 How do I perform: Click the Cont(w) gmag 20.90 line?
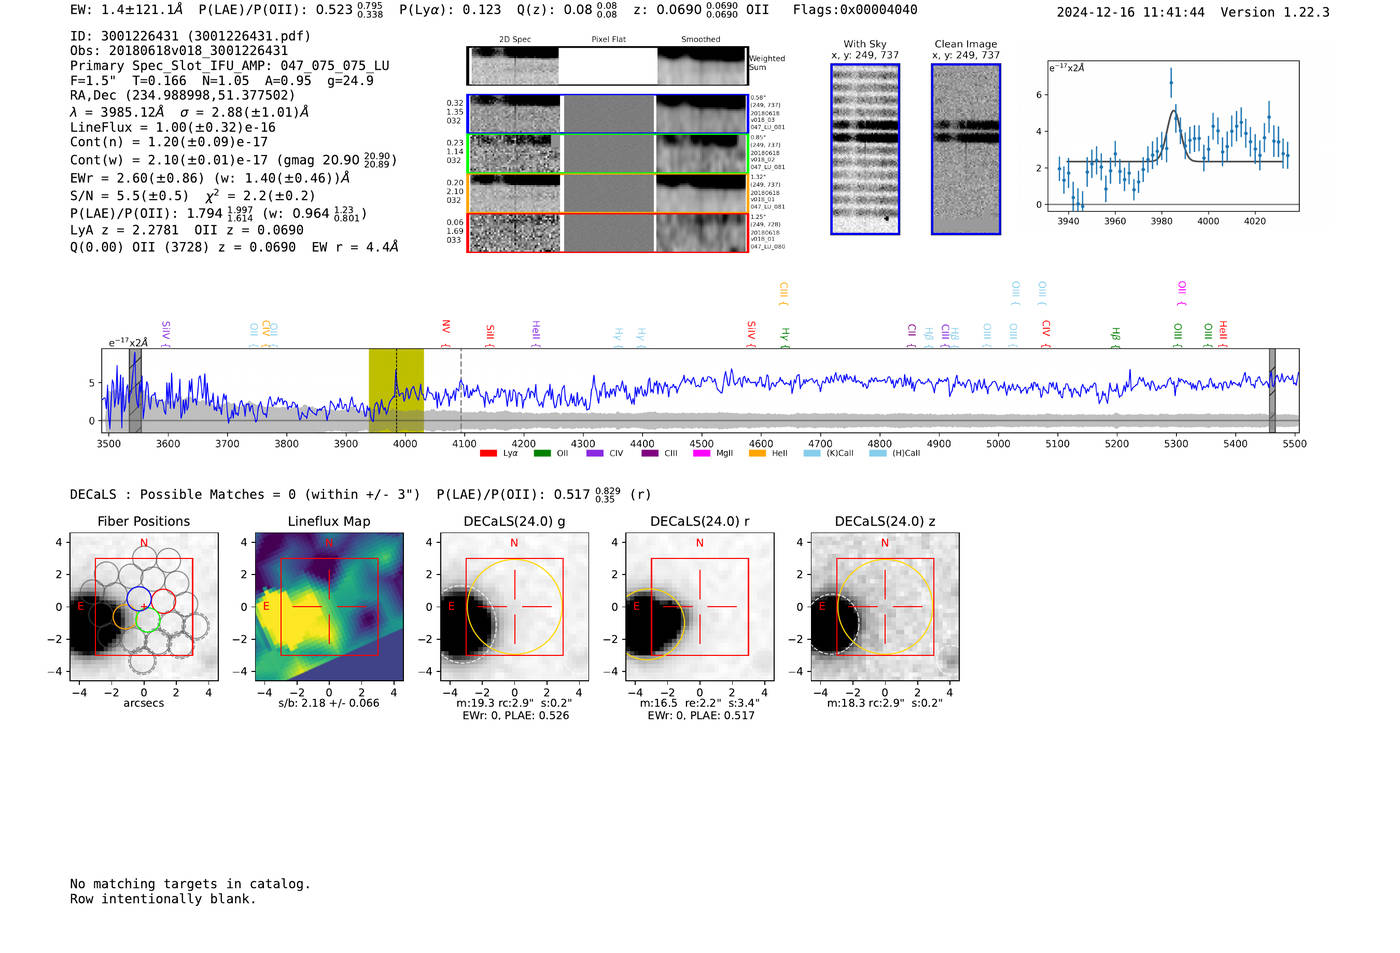coord(233,160)
